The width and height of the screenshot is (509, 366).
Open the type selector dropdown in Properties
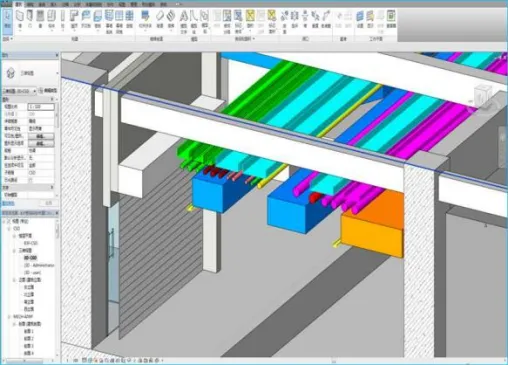point(57,73)
